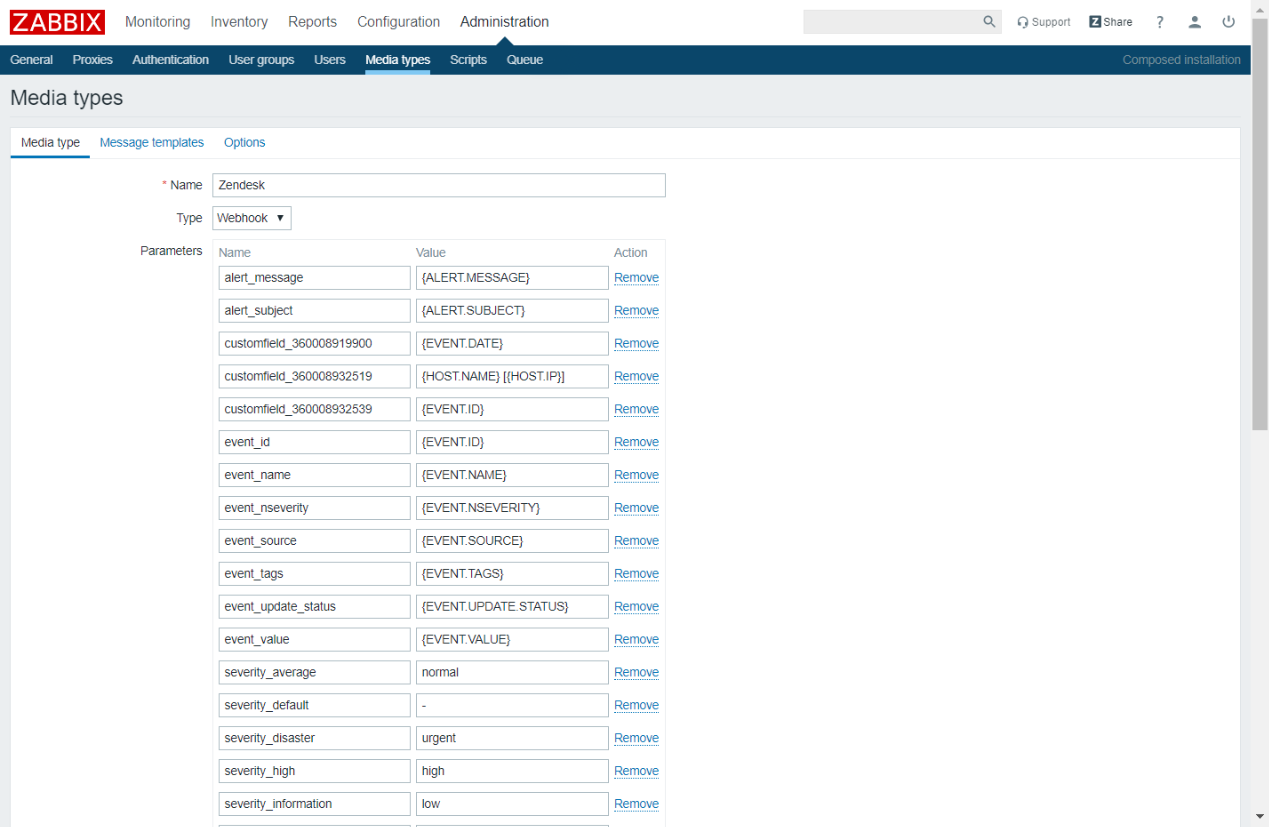Click the Name field containing Zendesk
This screenshot has height=827, width=1269.
438,185
